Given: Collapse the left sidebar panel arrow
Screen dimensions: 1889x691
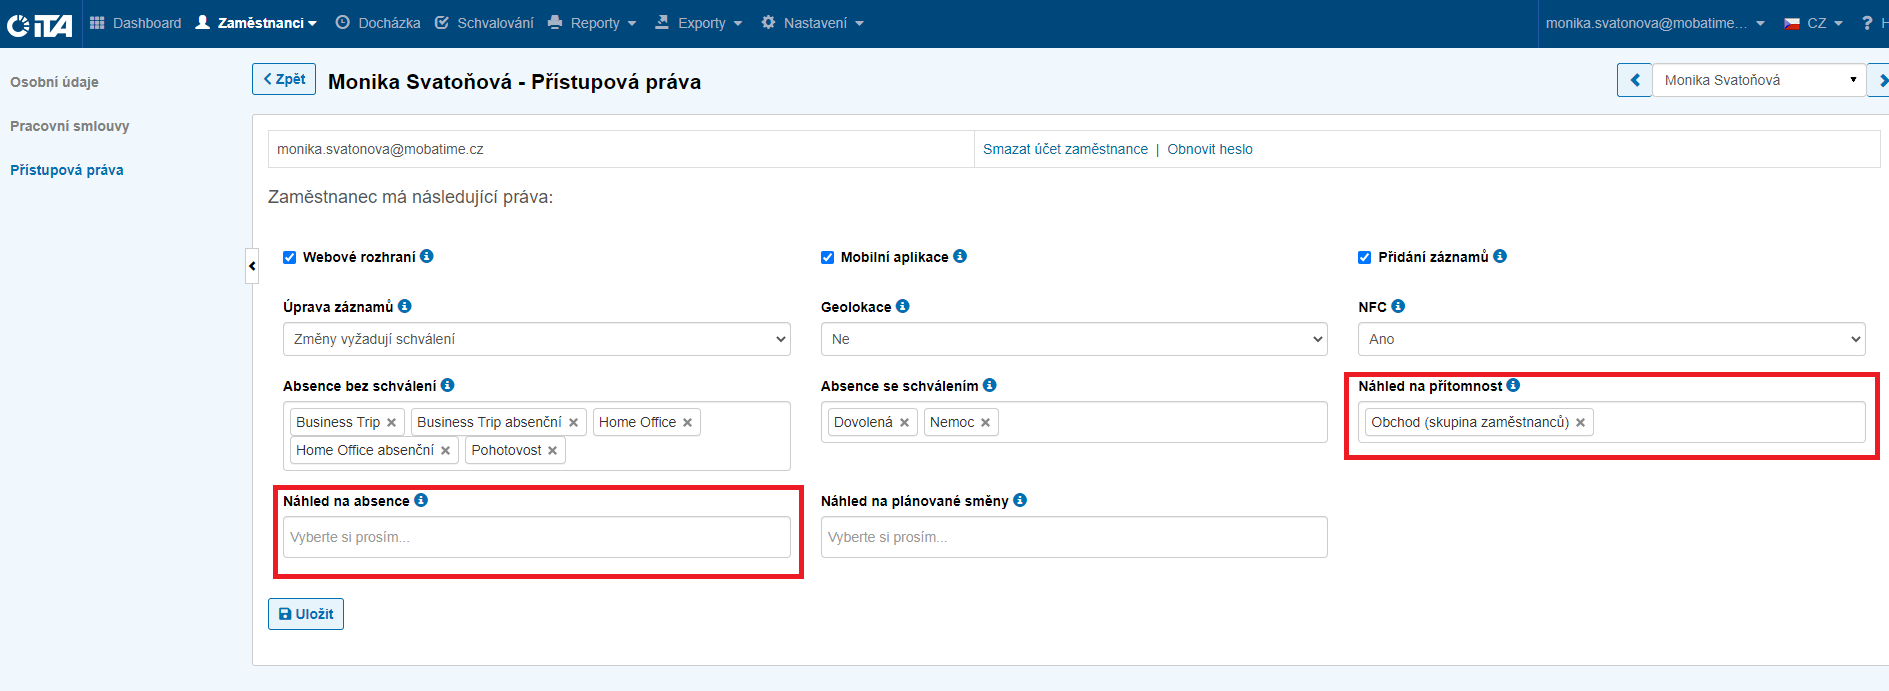Looking at the screenshot, I should coord(252,266).
